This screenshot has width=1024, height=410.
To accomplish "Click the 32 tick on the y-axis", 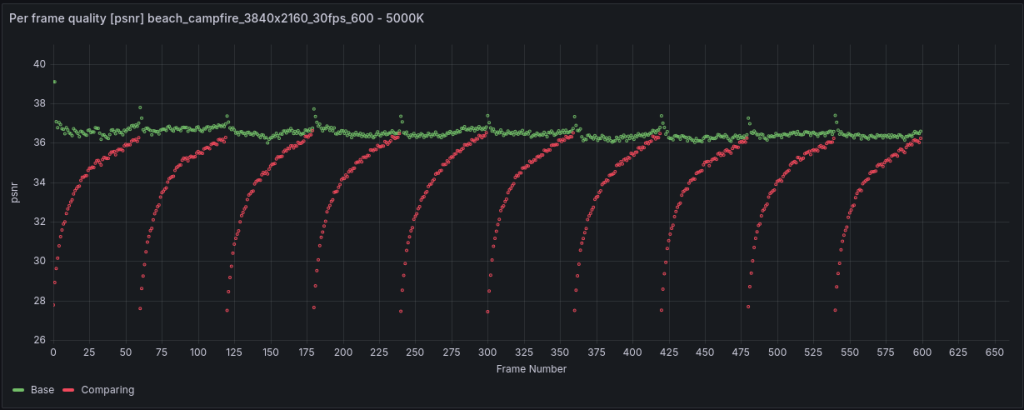I will coord(40,222).
